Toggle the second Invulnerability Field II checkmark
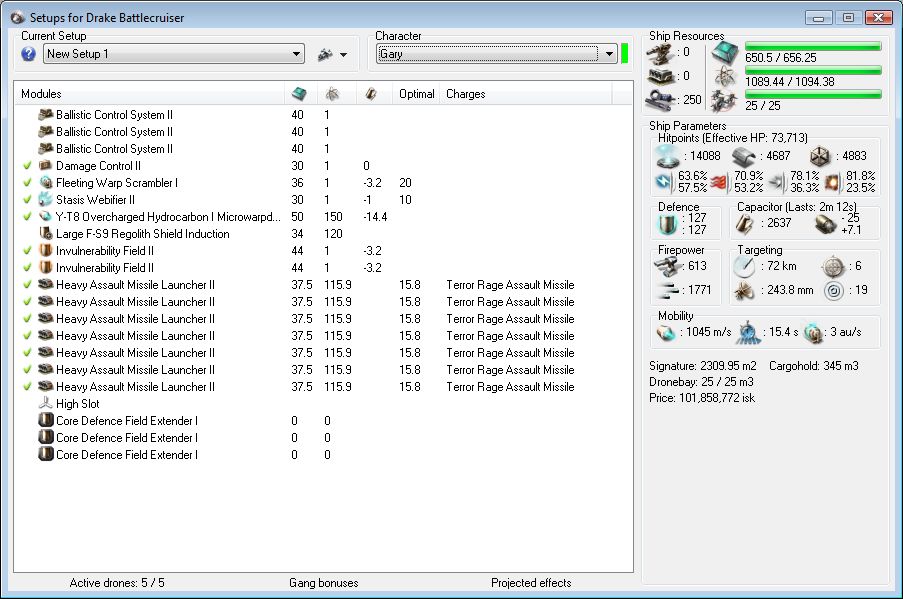The height and width of the screenshot is (599, 903). pyautogui.click(x=27, y=268)
